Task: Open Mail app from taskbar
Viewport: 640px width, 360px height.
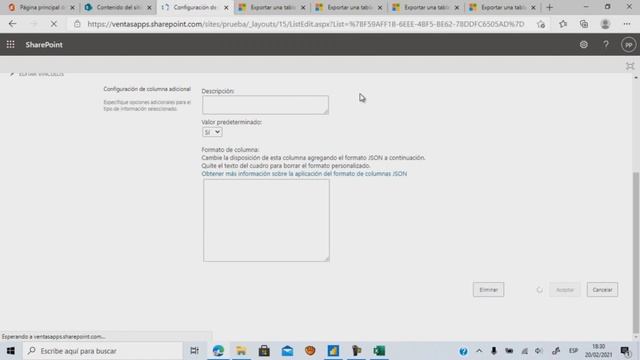Action: (287, 351)
